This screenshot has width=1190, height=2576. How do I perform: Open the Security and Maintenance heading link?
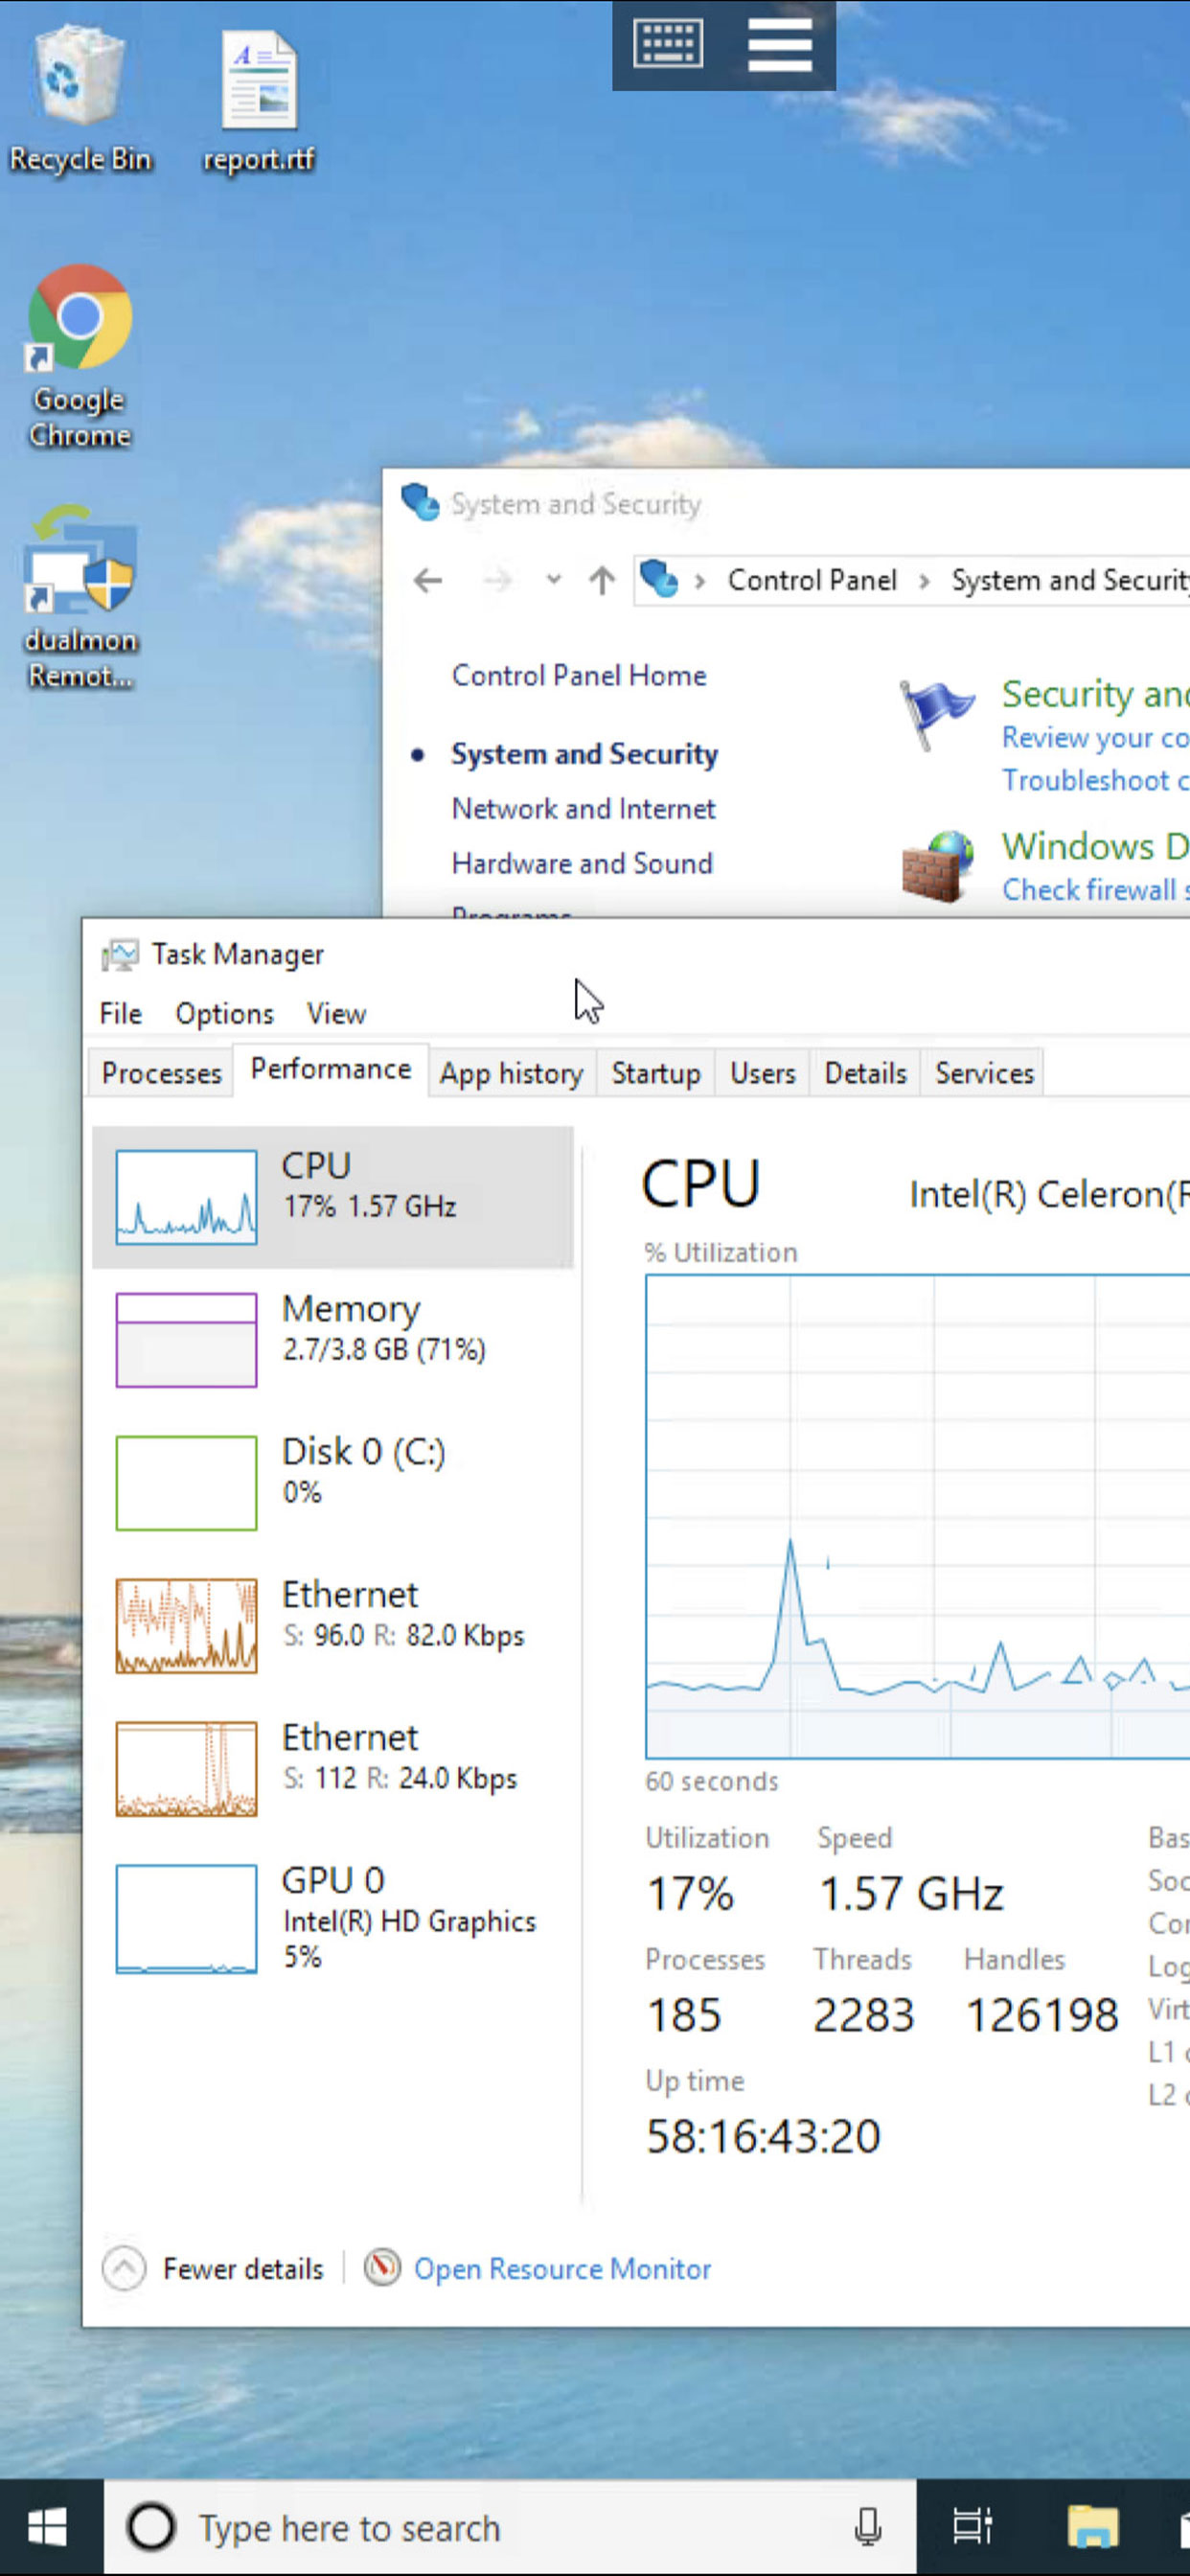coord(1096,693)
